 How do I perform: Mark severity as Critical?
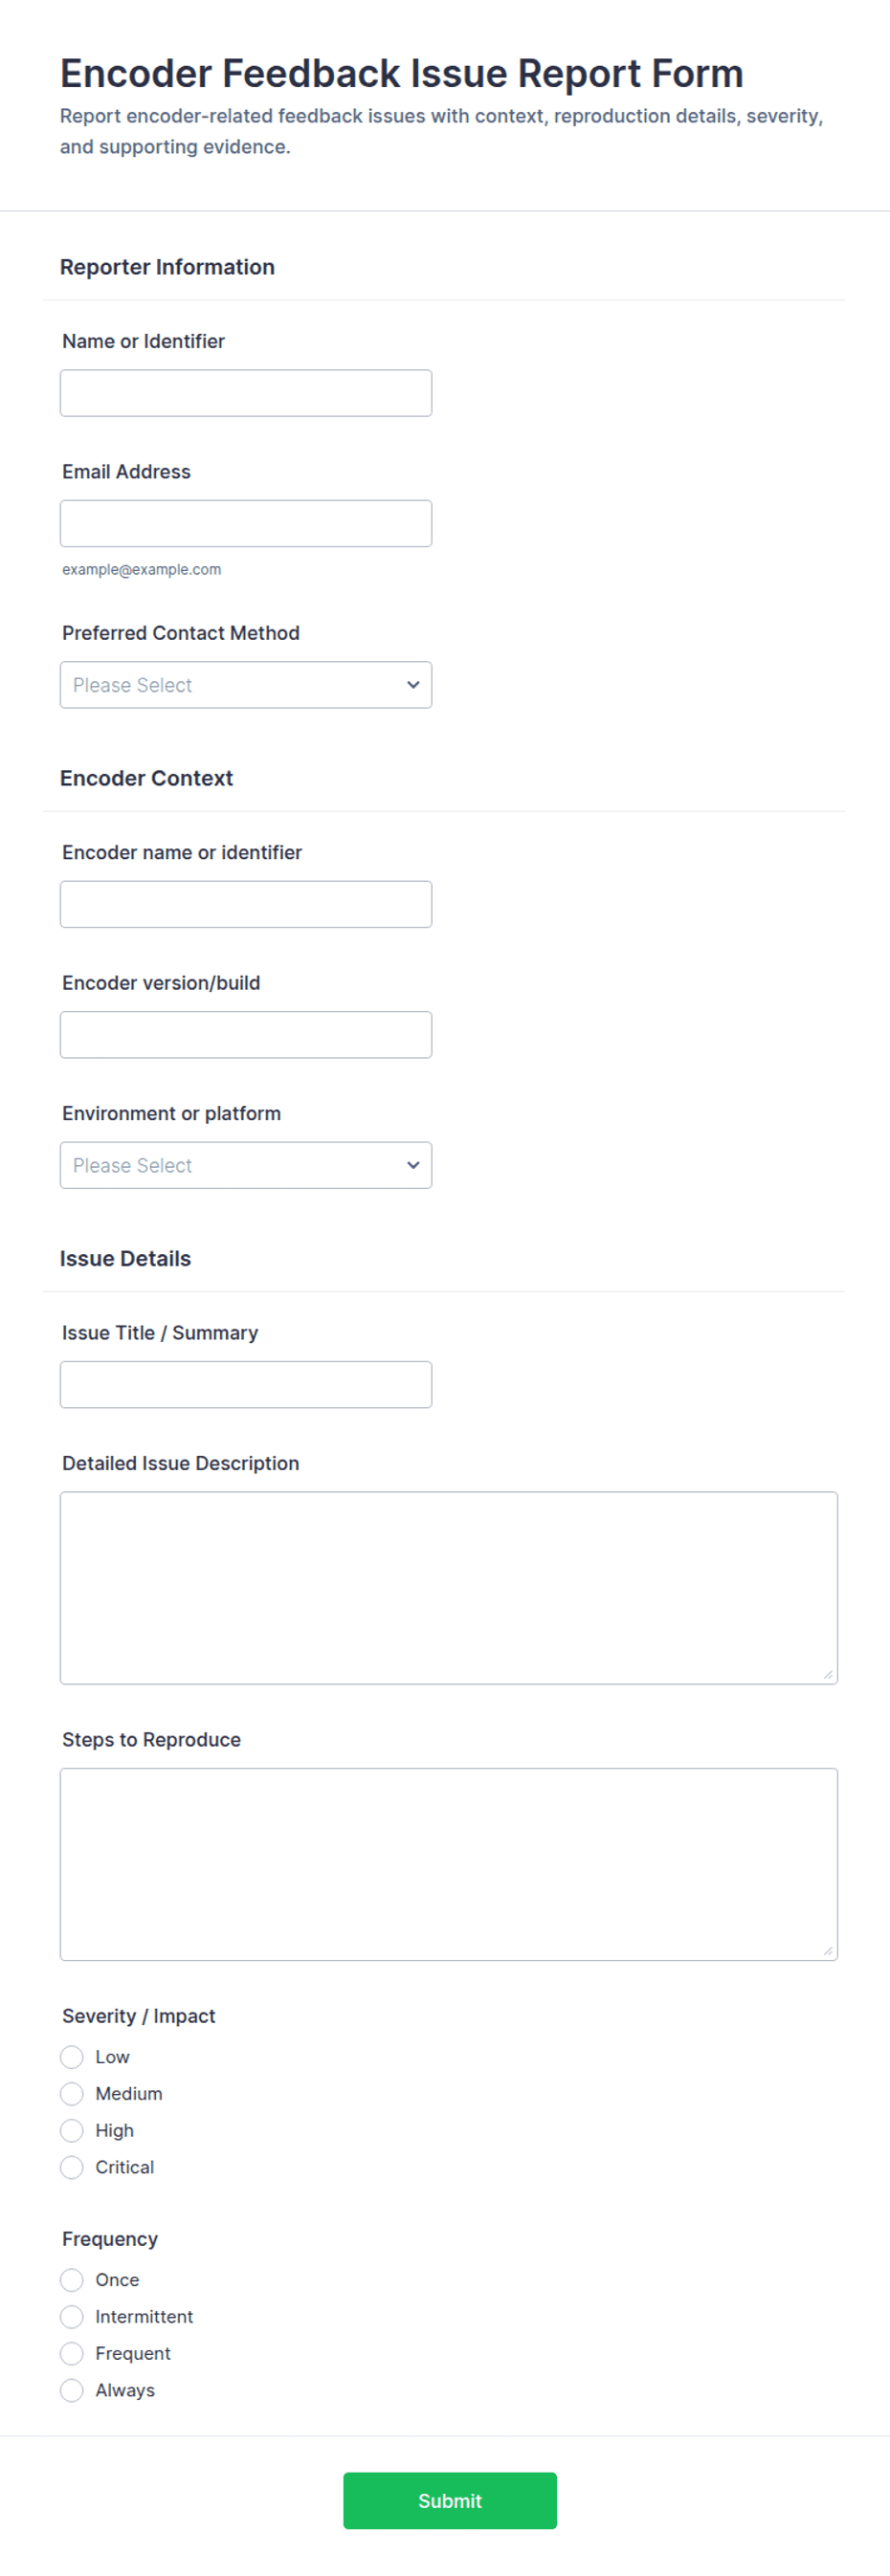(72, 2167)
